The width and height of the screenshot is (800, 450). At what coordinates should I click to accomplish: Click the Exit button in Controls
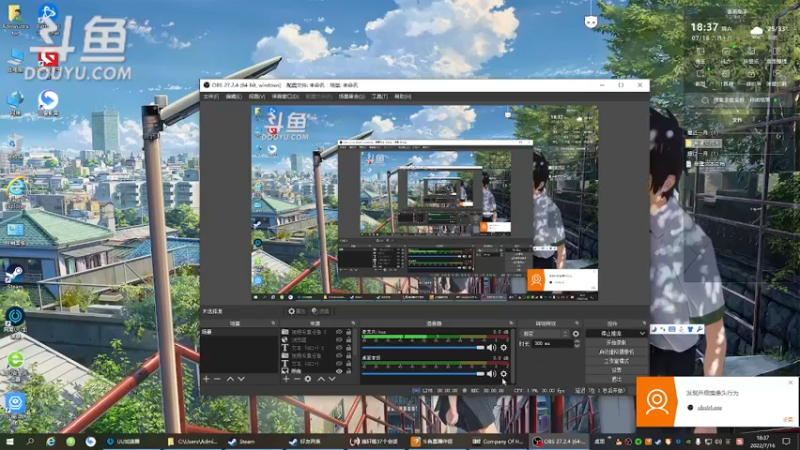pyautogui.click(x=616, y=380)
